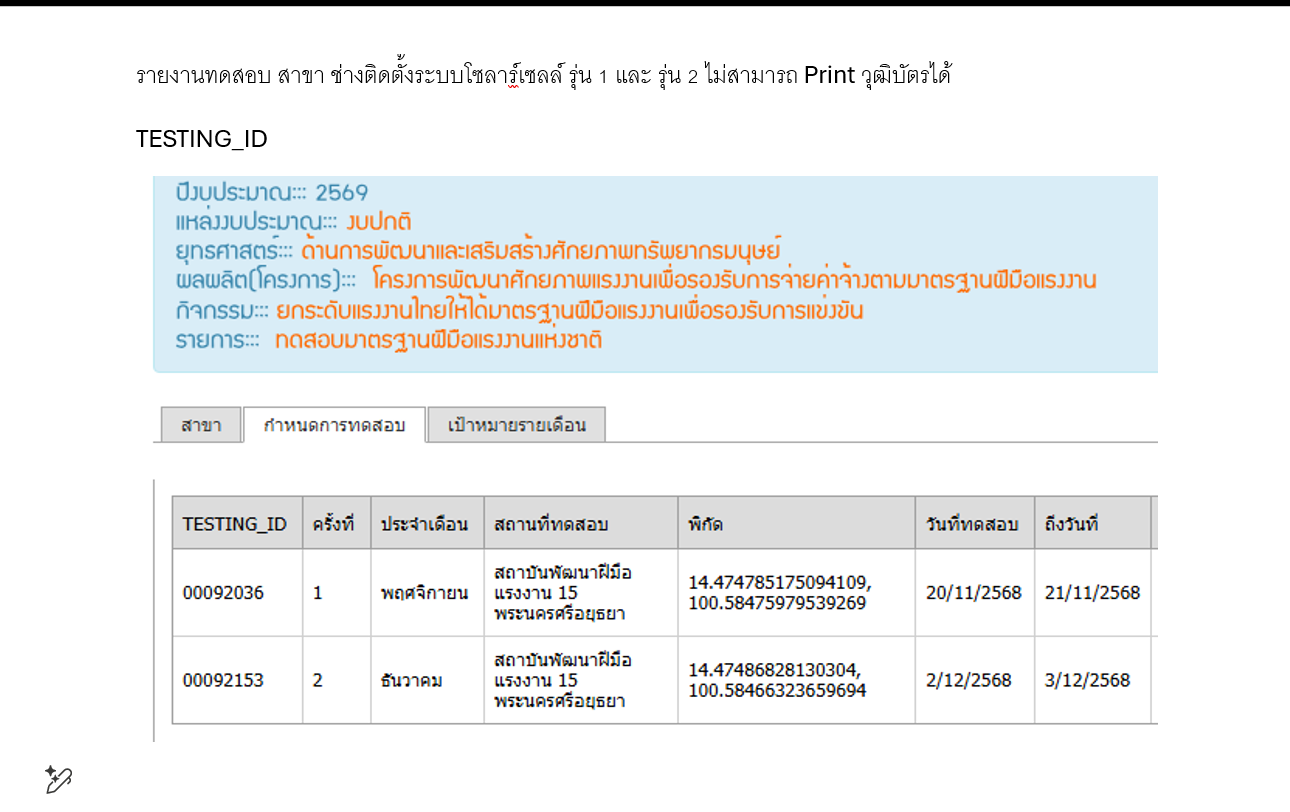The width and height of the screenshot is (1290, 812).
Task: Select the testing ID 00092153 cell
Action: point(223,681)
